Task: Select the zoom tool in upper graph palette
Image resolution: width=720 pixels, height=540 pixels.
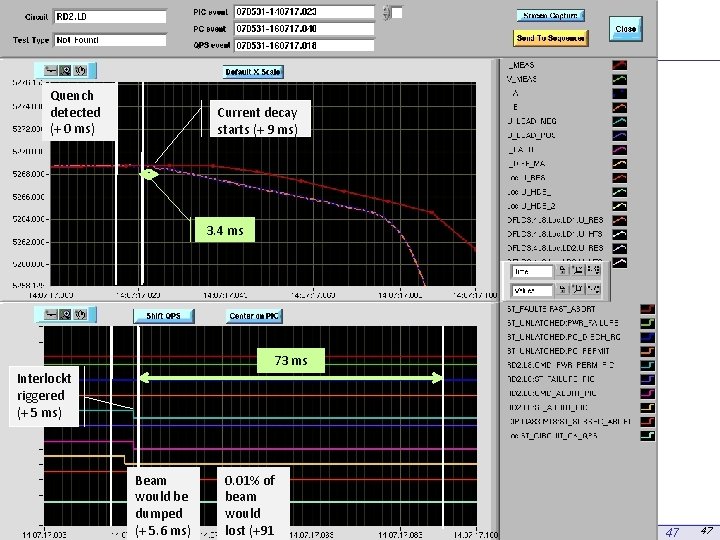Action: click(66, 71)
